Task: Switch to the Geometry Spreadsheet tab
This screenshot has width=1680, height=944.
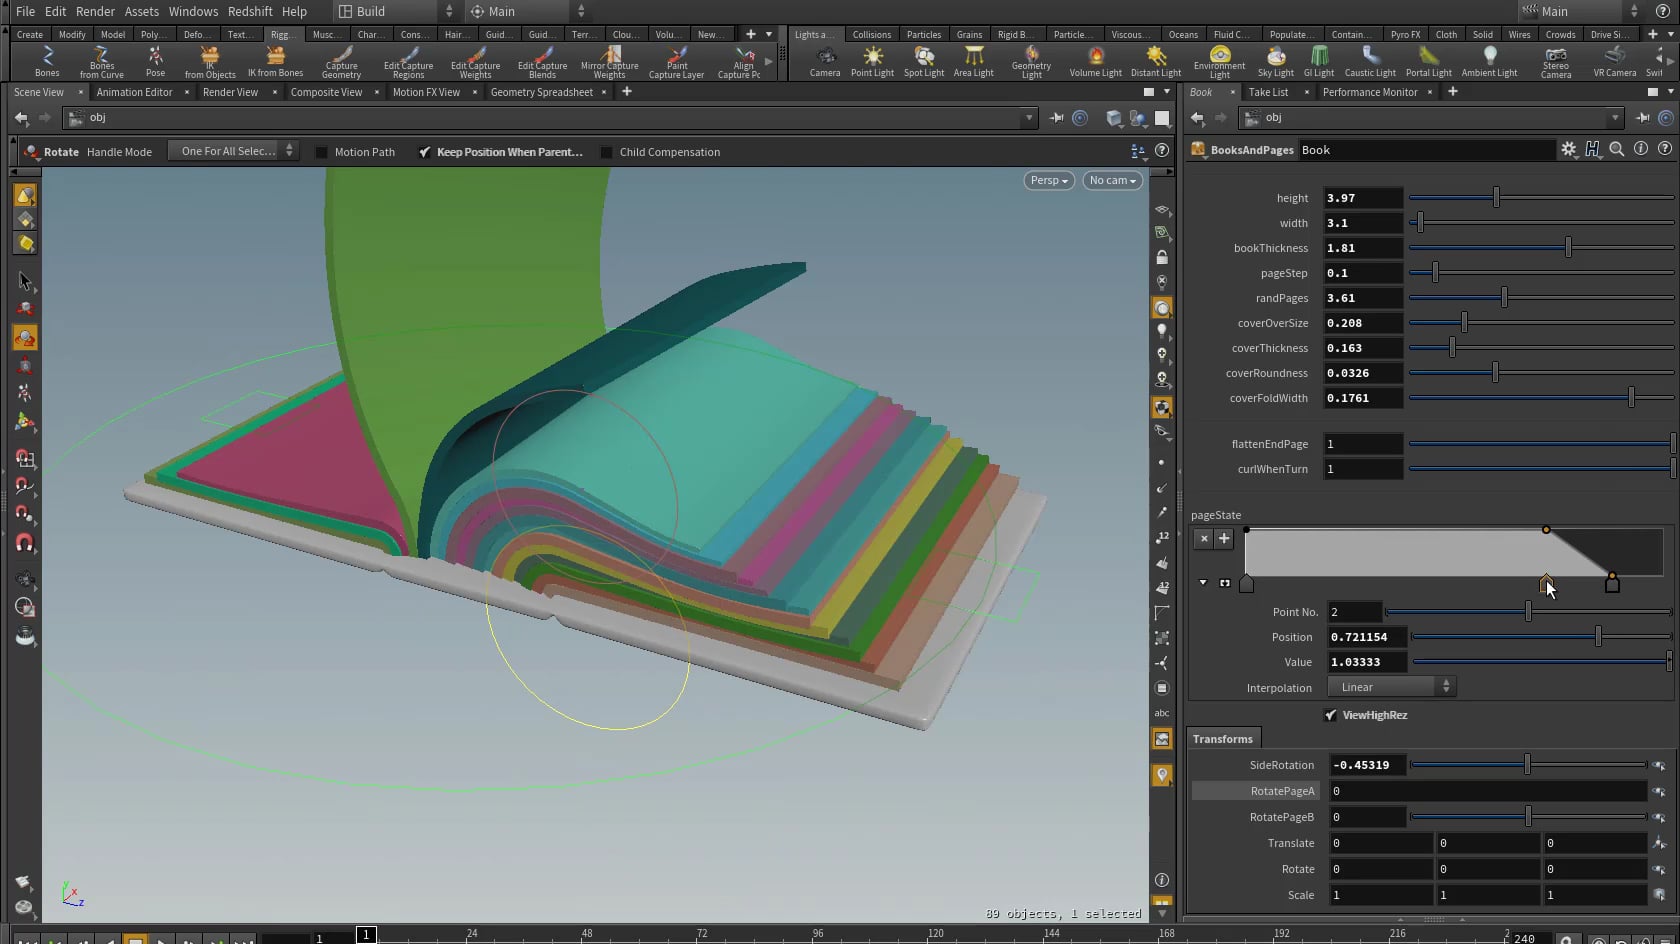Action: click(541, 91)
